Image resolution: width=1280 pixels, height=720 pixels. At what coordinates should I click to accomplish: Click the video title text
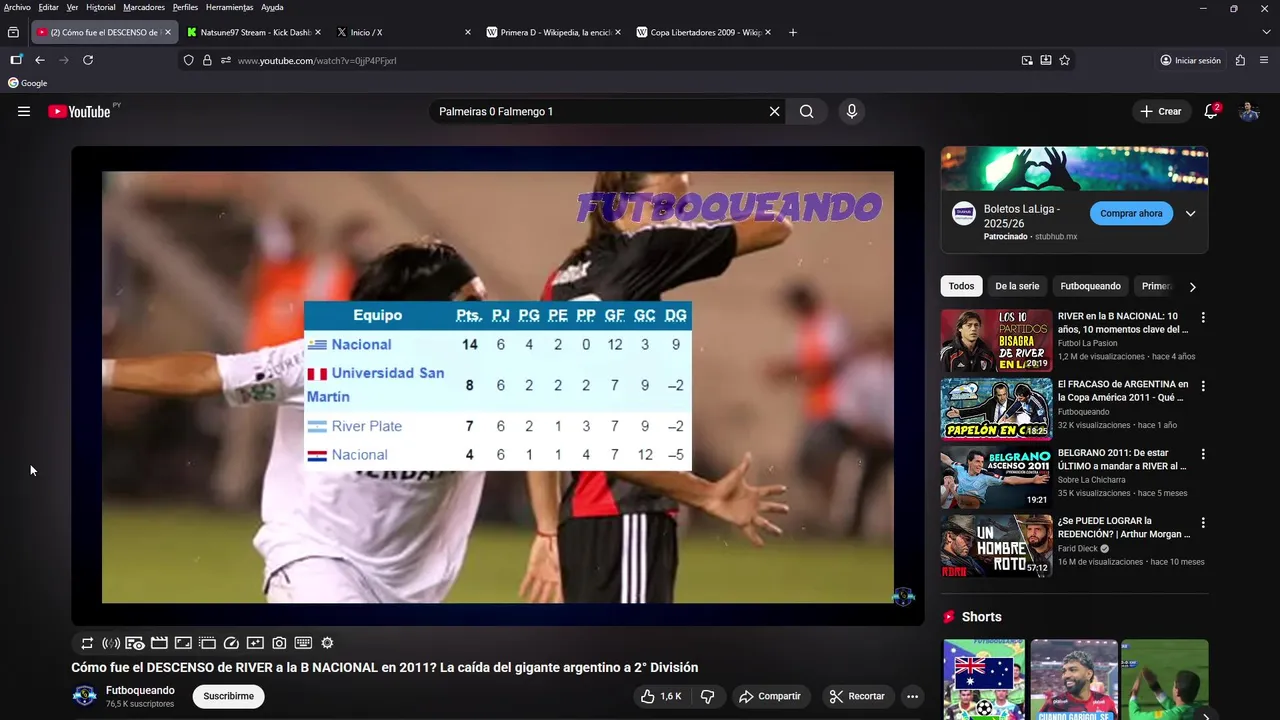pyautogui.click(x=384, y=667)
